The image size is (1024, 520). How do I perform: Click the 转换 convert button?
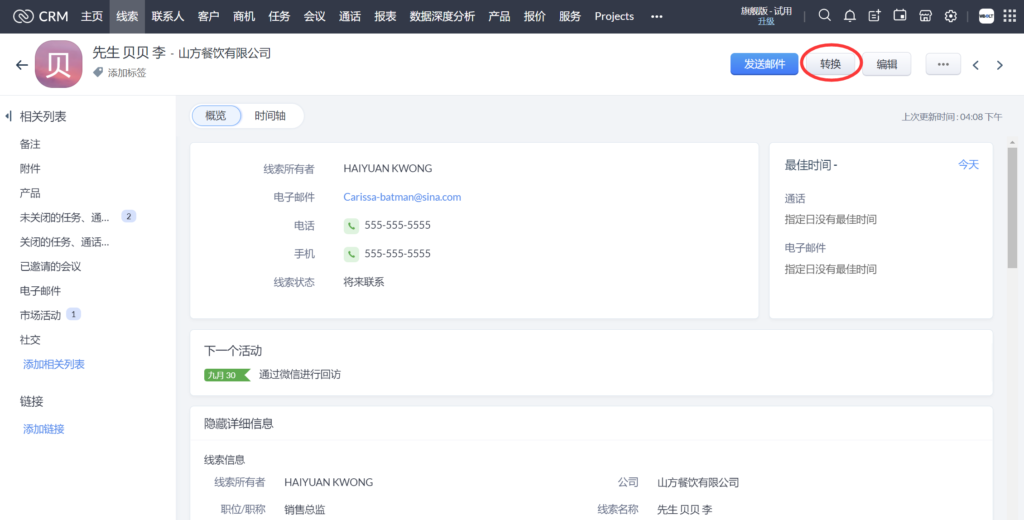[830, 64]
